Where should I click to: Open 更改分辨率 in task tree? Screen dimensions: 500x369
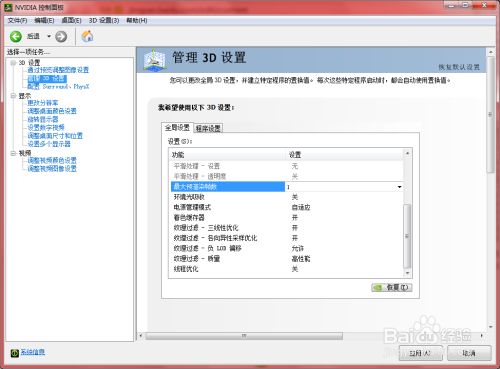pyautogui.click(x=43, y=103)
